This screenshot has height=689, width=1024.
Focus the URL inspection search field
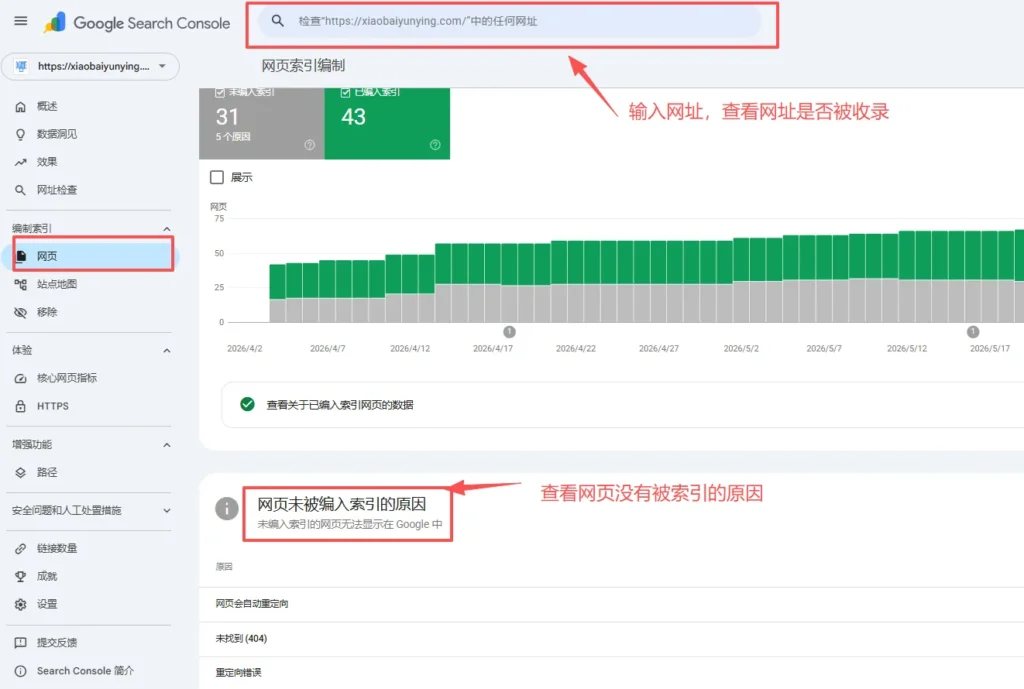pyautogui.click(x=509, y=22)
